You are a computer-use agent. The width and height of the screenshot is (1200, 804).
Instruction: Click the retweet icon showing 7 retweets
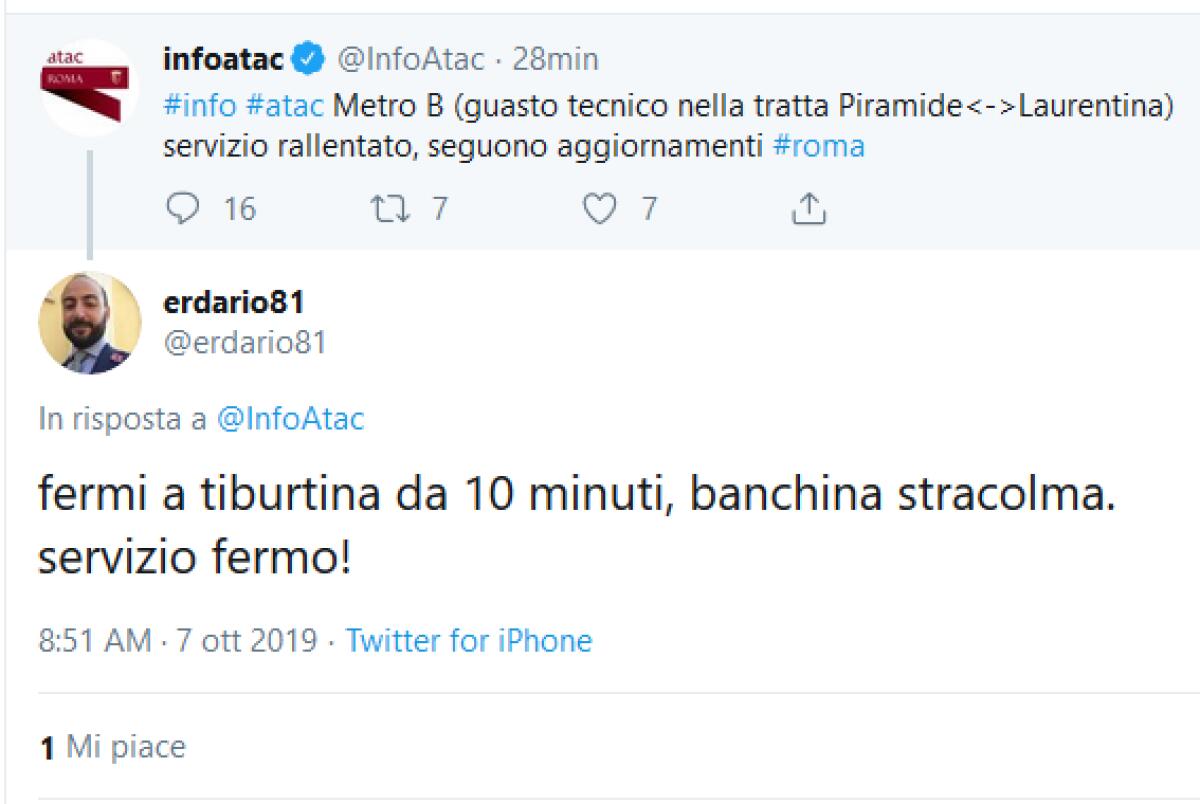pyautogui.click(x=391, y=209)
